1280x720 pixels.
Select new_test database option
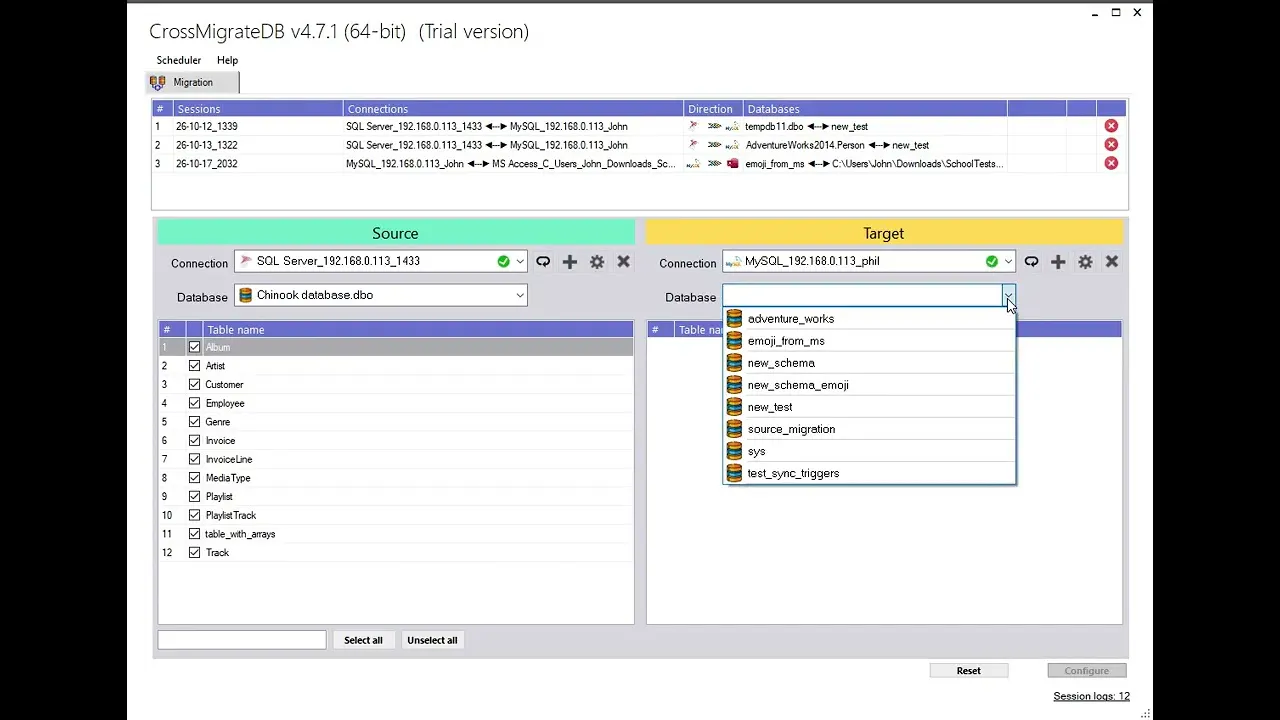pyautogui.click(x=869, y=407)
